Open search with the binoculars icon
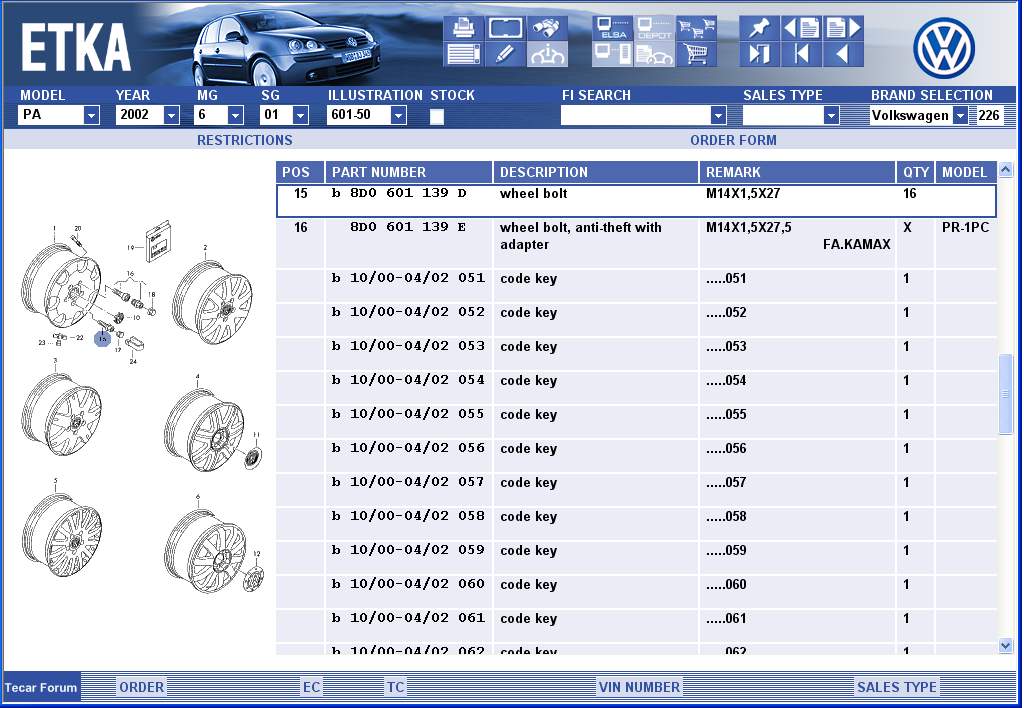 pyautogui.click(x=547, y=29)
